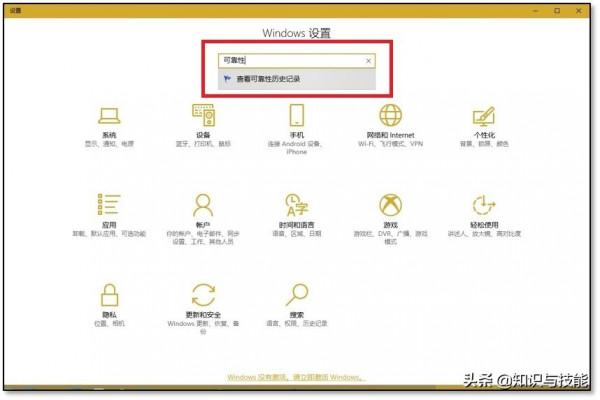Click the 帐户 label text

(203, 225)
